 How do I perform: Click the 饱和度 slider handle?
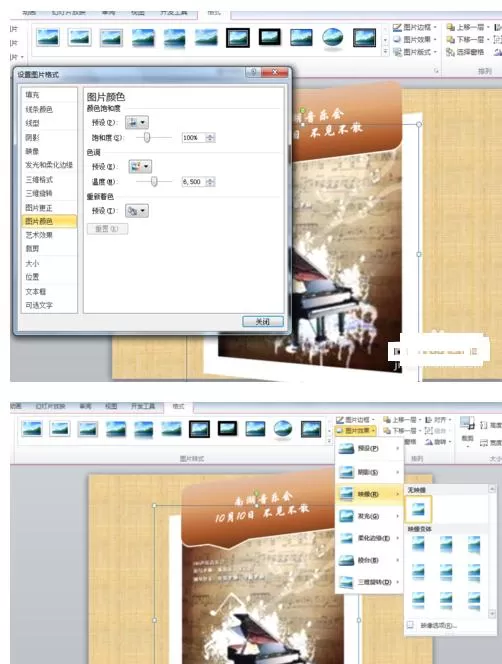click(x=147, y=137)
